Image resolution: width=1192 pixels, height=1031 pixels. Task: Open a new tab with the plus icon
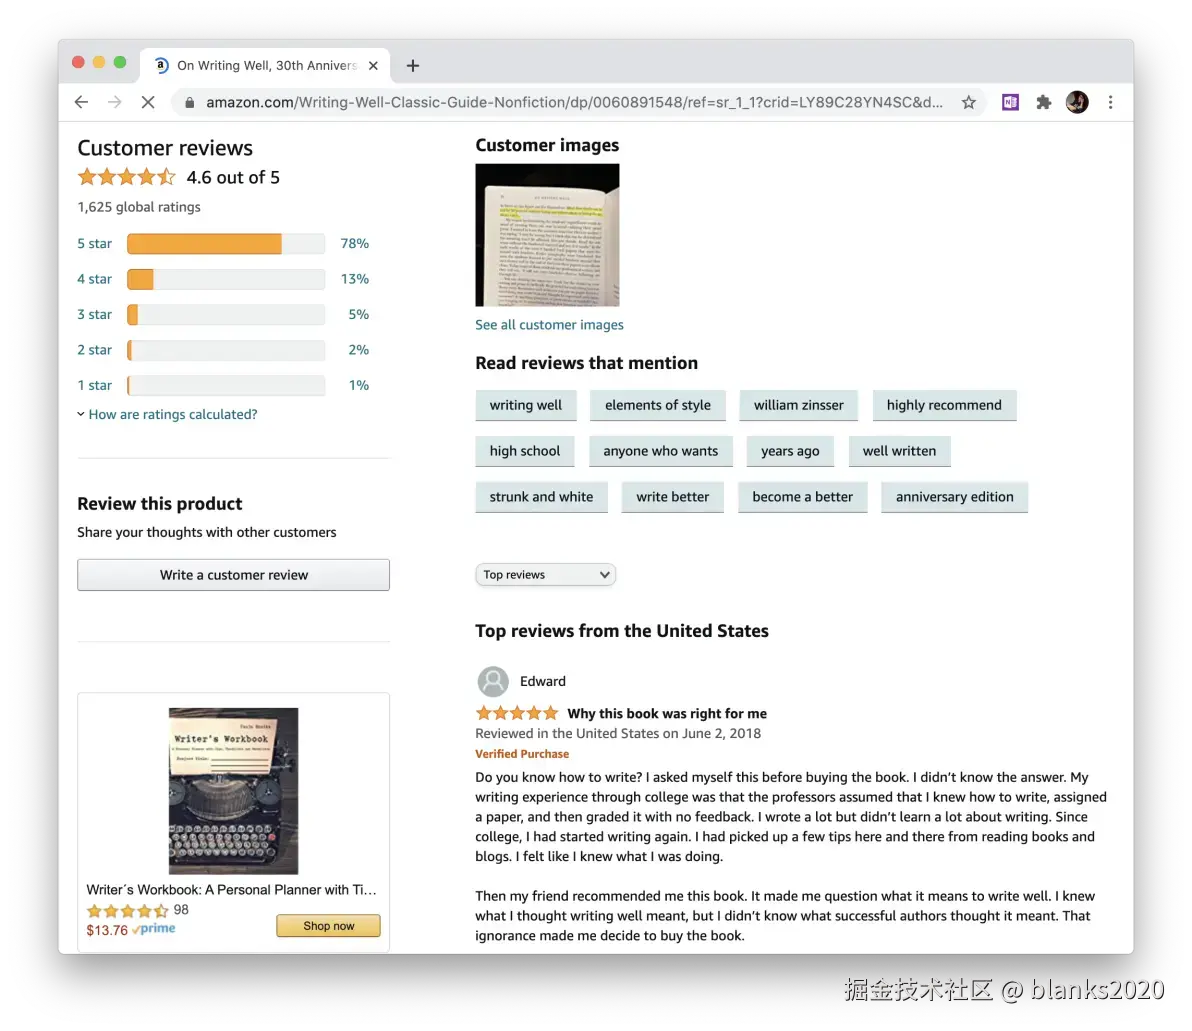pyautogui.click(x=413, y=65)
